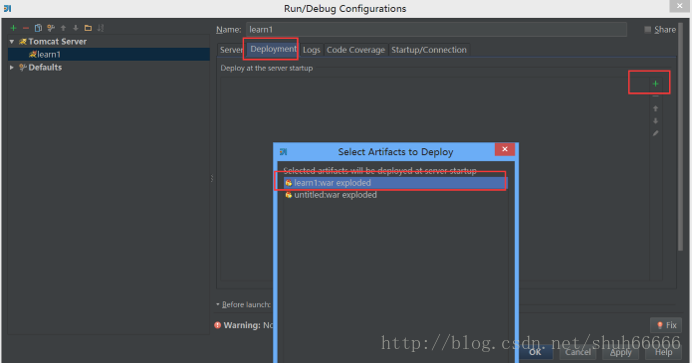Select learn1:war exploded artifact

click(x=395, y=183)
